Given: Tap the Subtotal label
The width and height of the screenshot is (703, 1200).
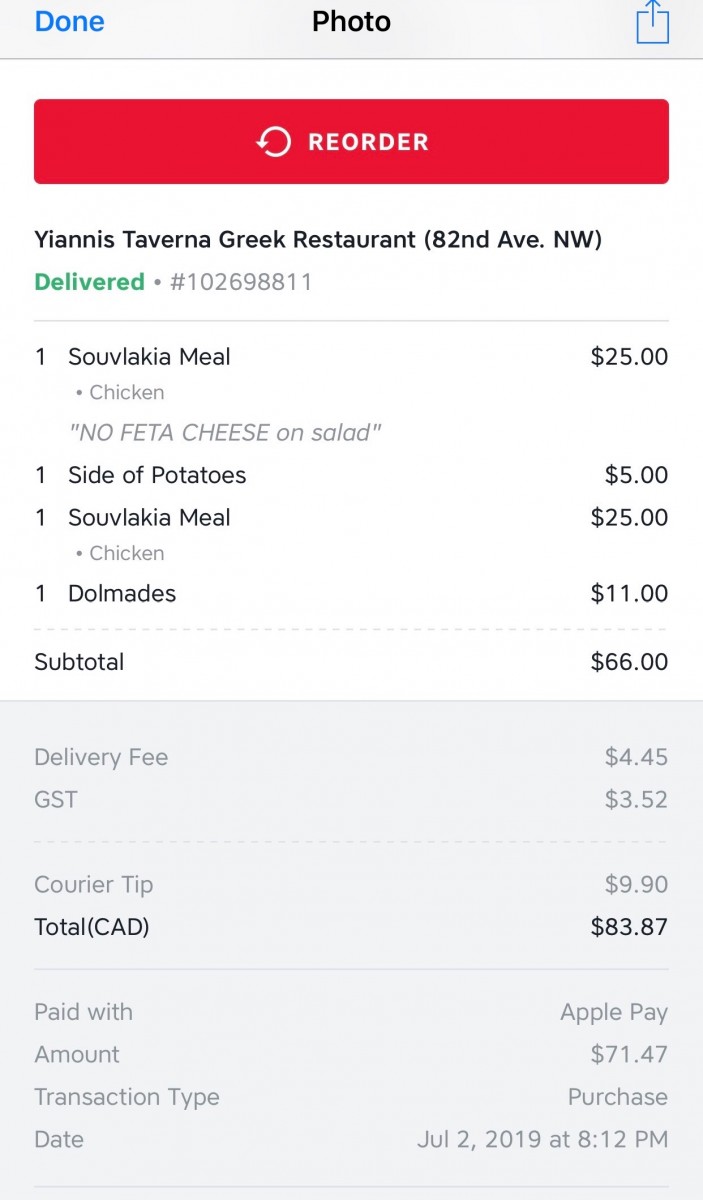Looking at the screenshot, I should pos(79,662).
